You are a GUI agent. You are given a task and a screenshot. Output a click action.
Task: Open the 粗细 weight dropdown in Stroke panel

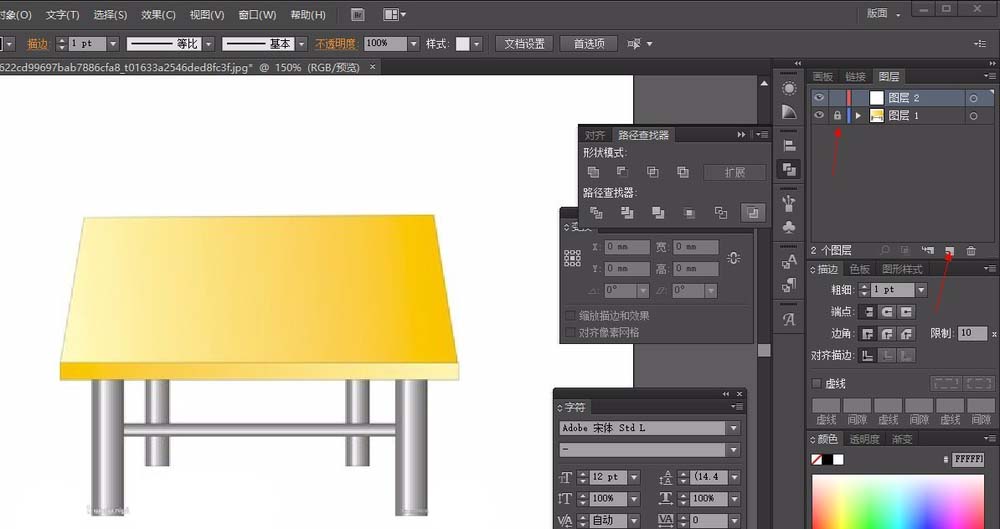[921, 290]
